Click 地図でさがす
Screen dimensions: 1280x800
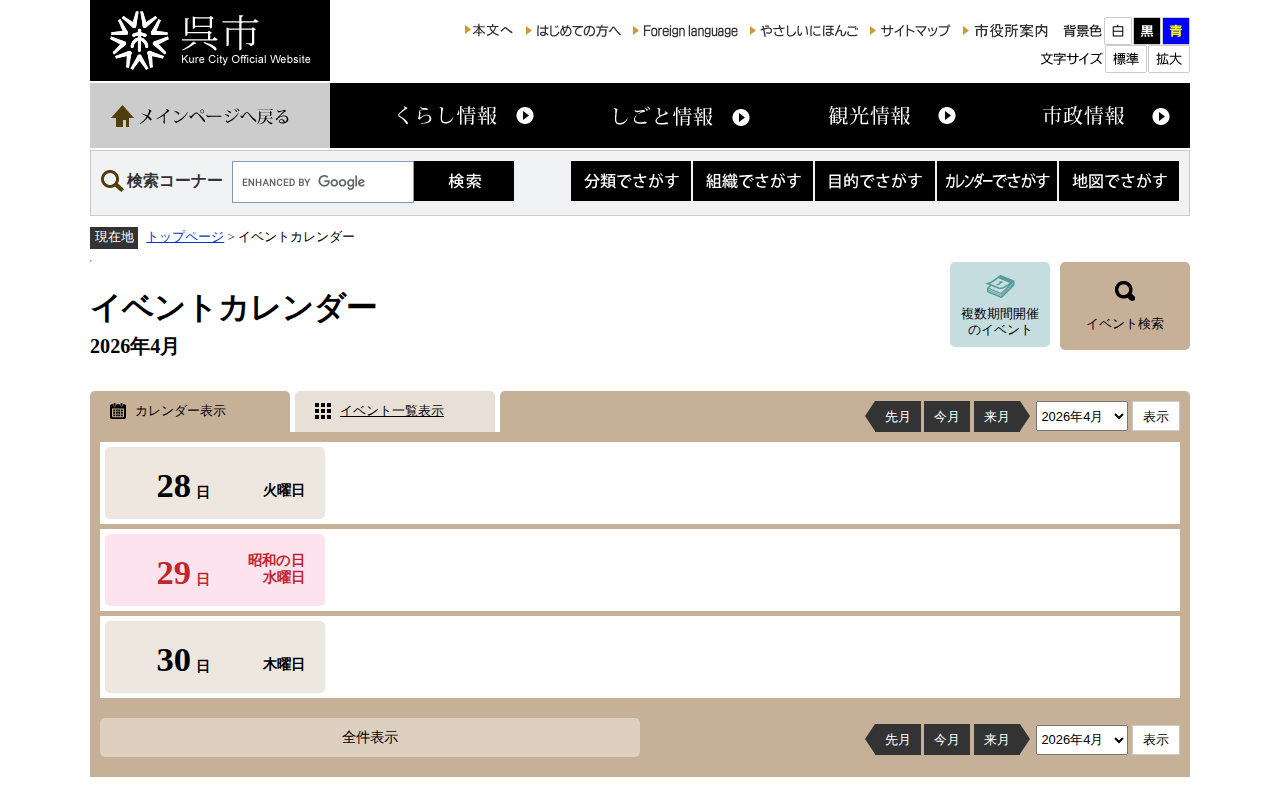click(1119, 181)
